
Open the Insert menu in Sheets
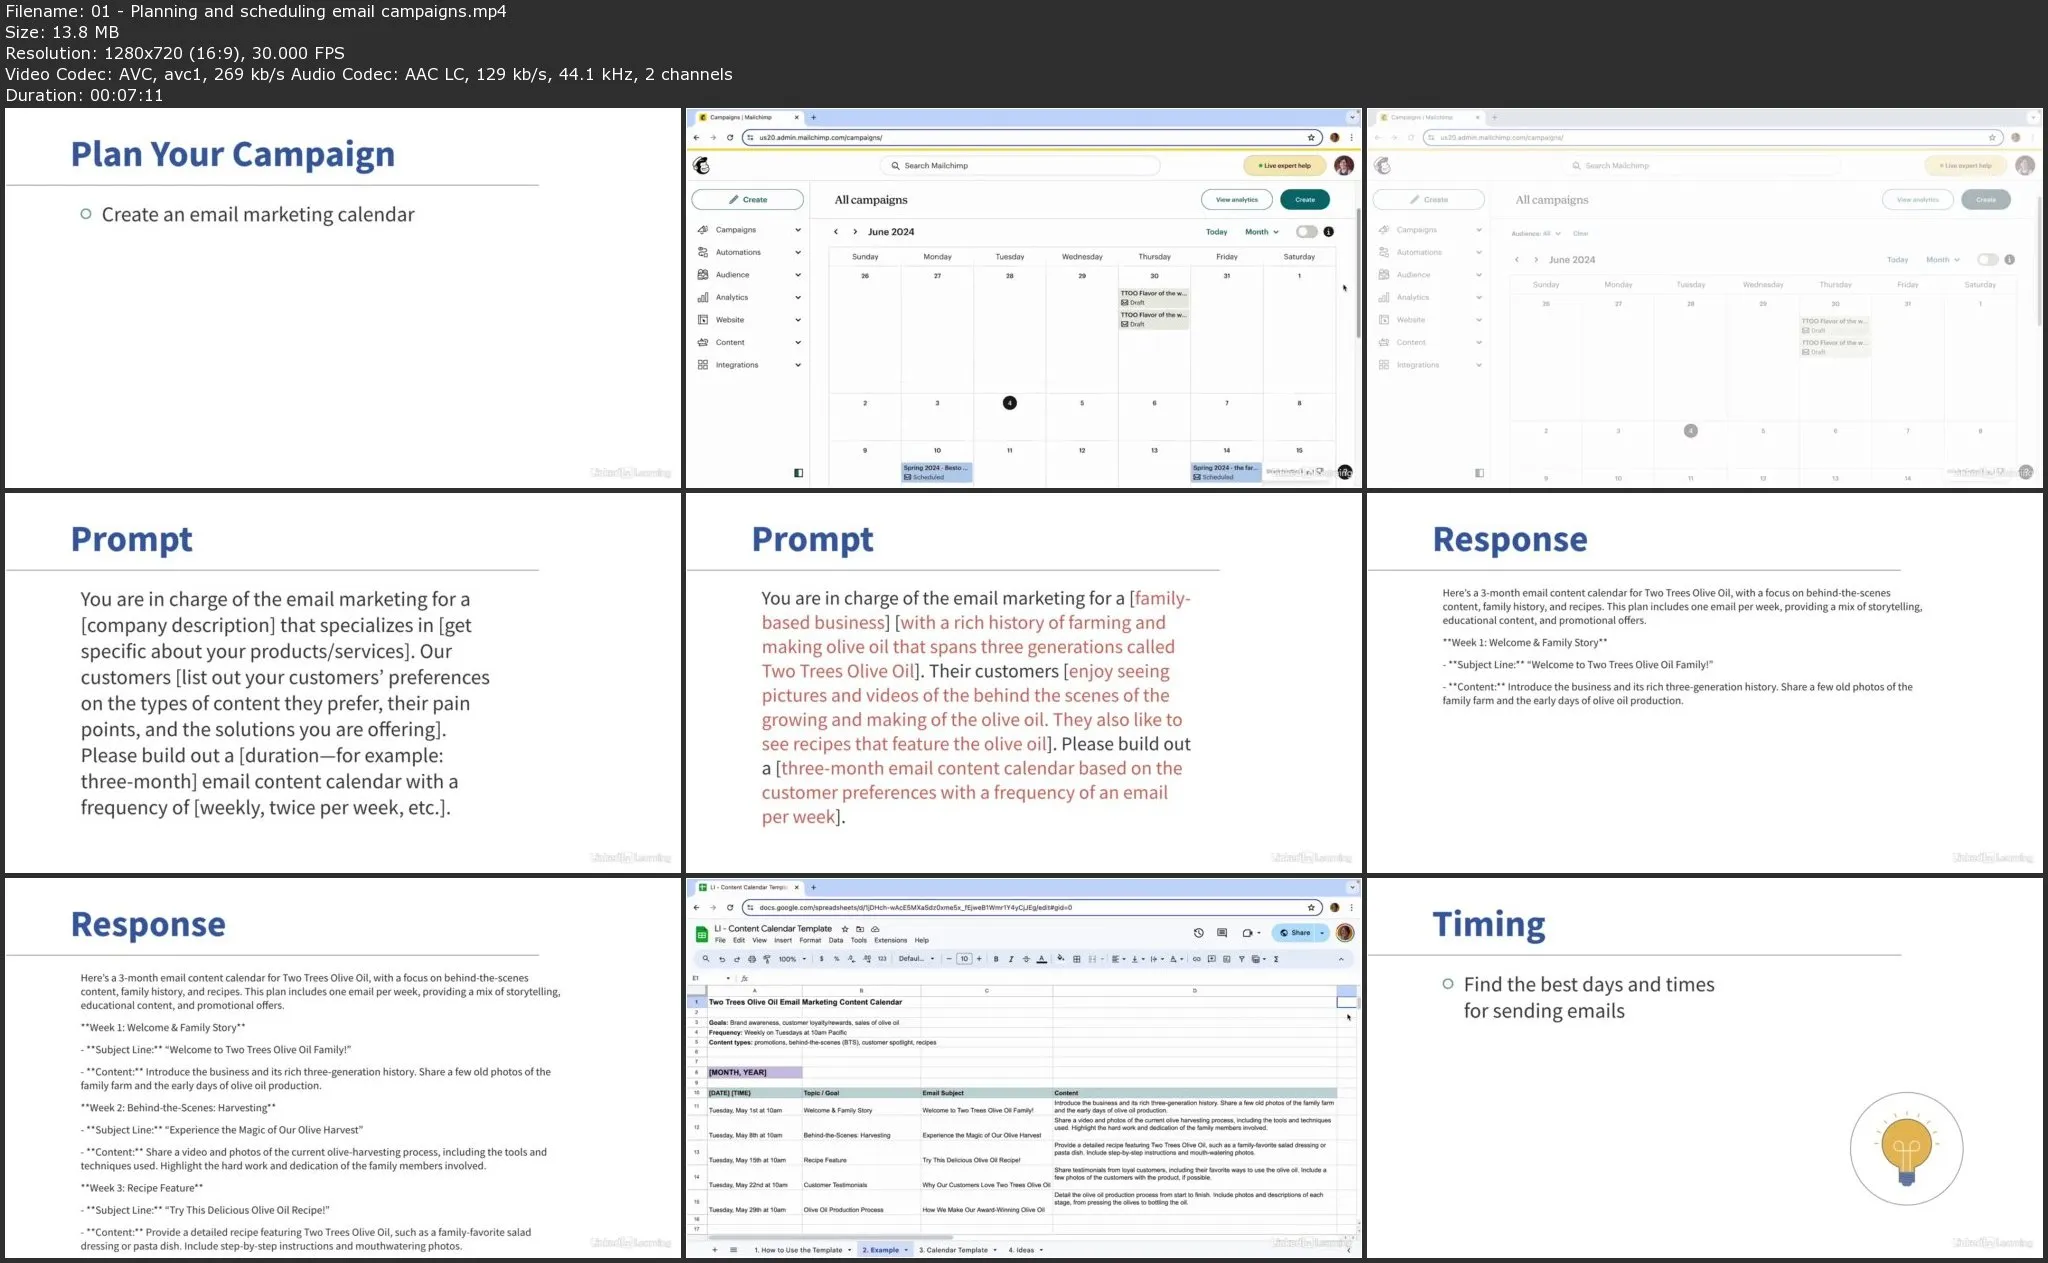[783, 940]
